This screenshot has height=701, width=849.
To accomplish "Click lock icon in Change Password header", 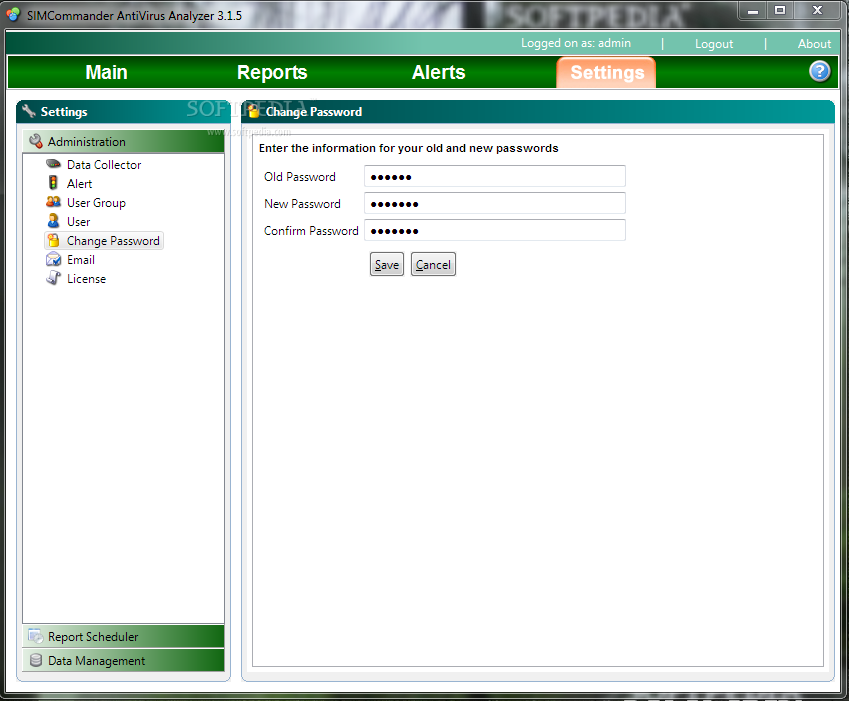I will (x=253, y=111).
